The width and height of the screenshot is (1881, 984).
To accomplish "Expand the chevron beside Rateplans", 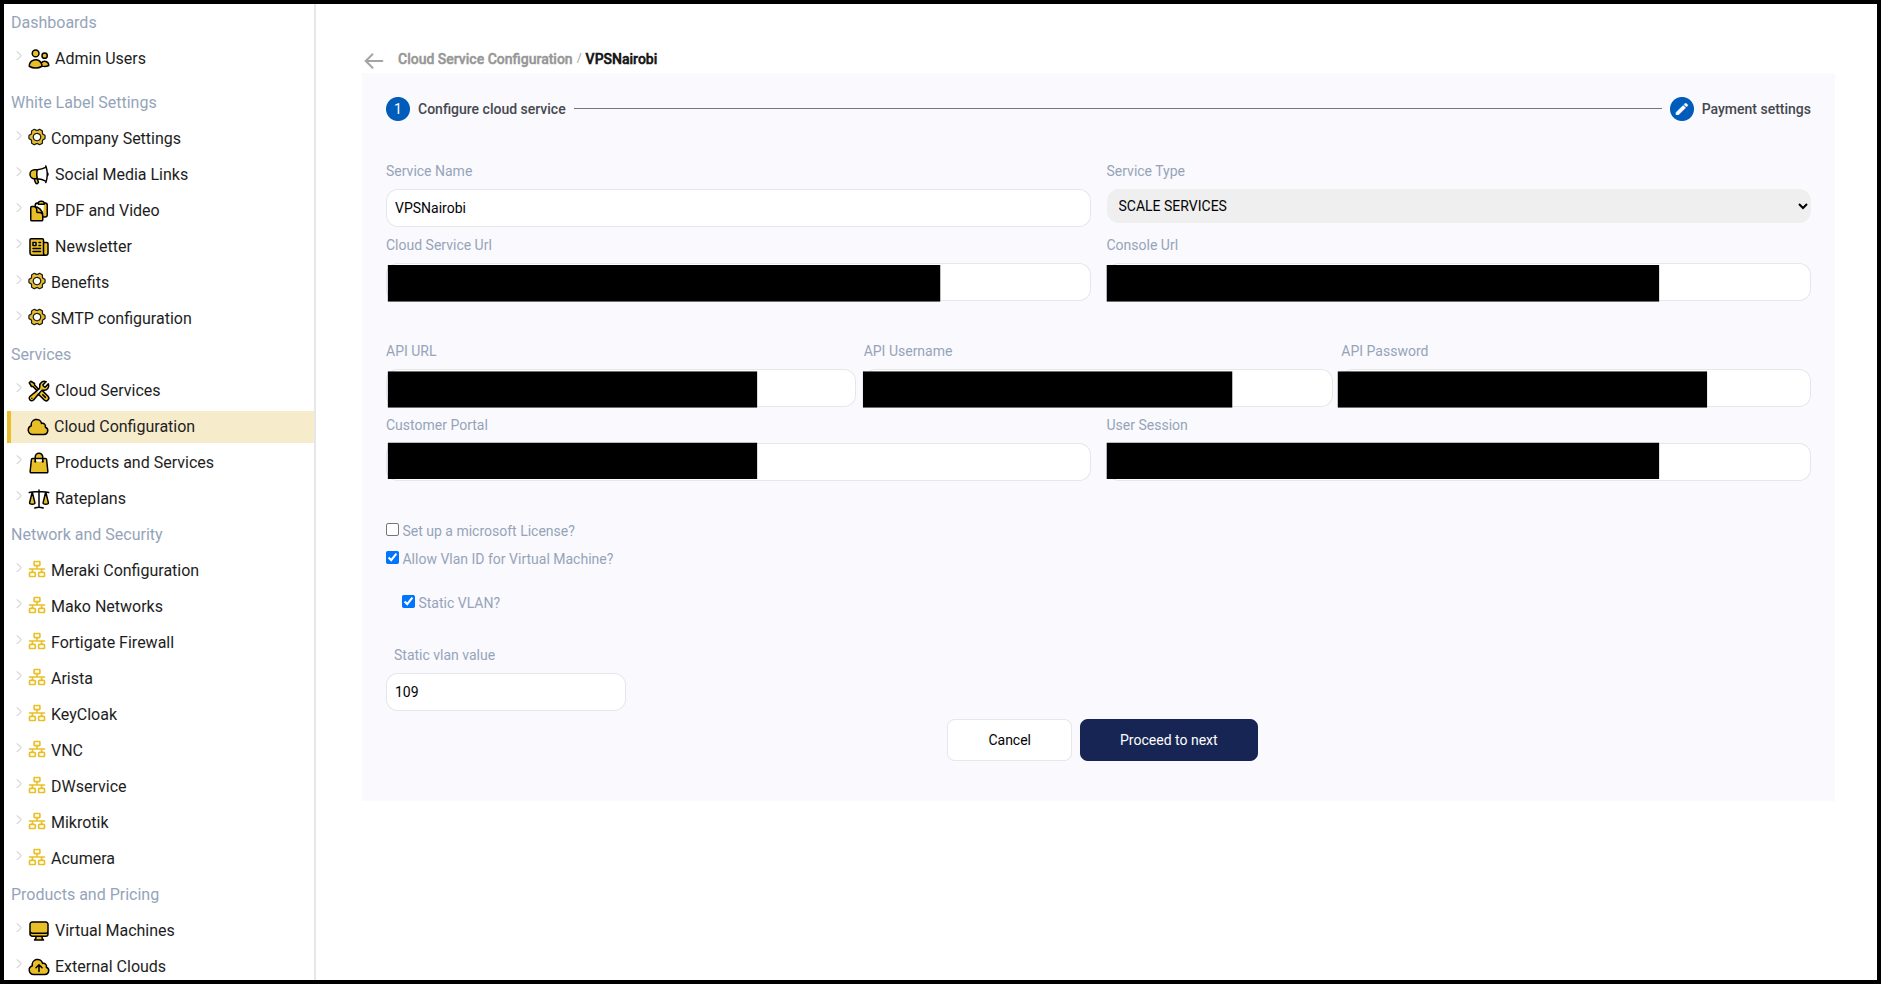I will (19, 497).
